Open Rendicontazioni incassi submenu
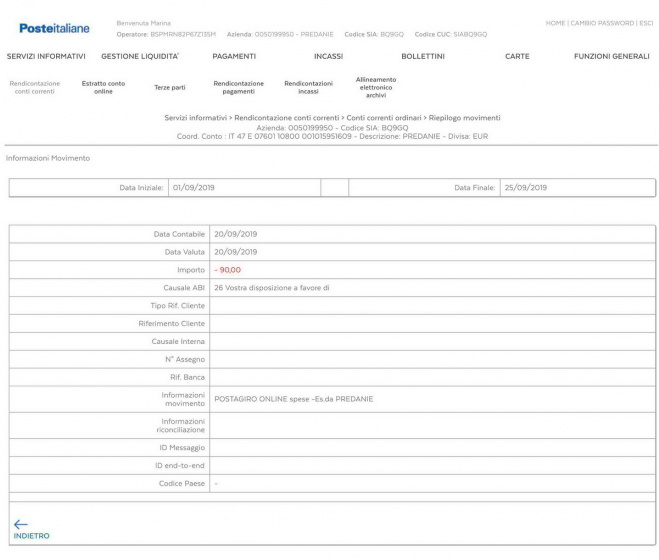Image resolution: width=659 pixels, height=560 pixels. [308, 88]
